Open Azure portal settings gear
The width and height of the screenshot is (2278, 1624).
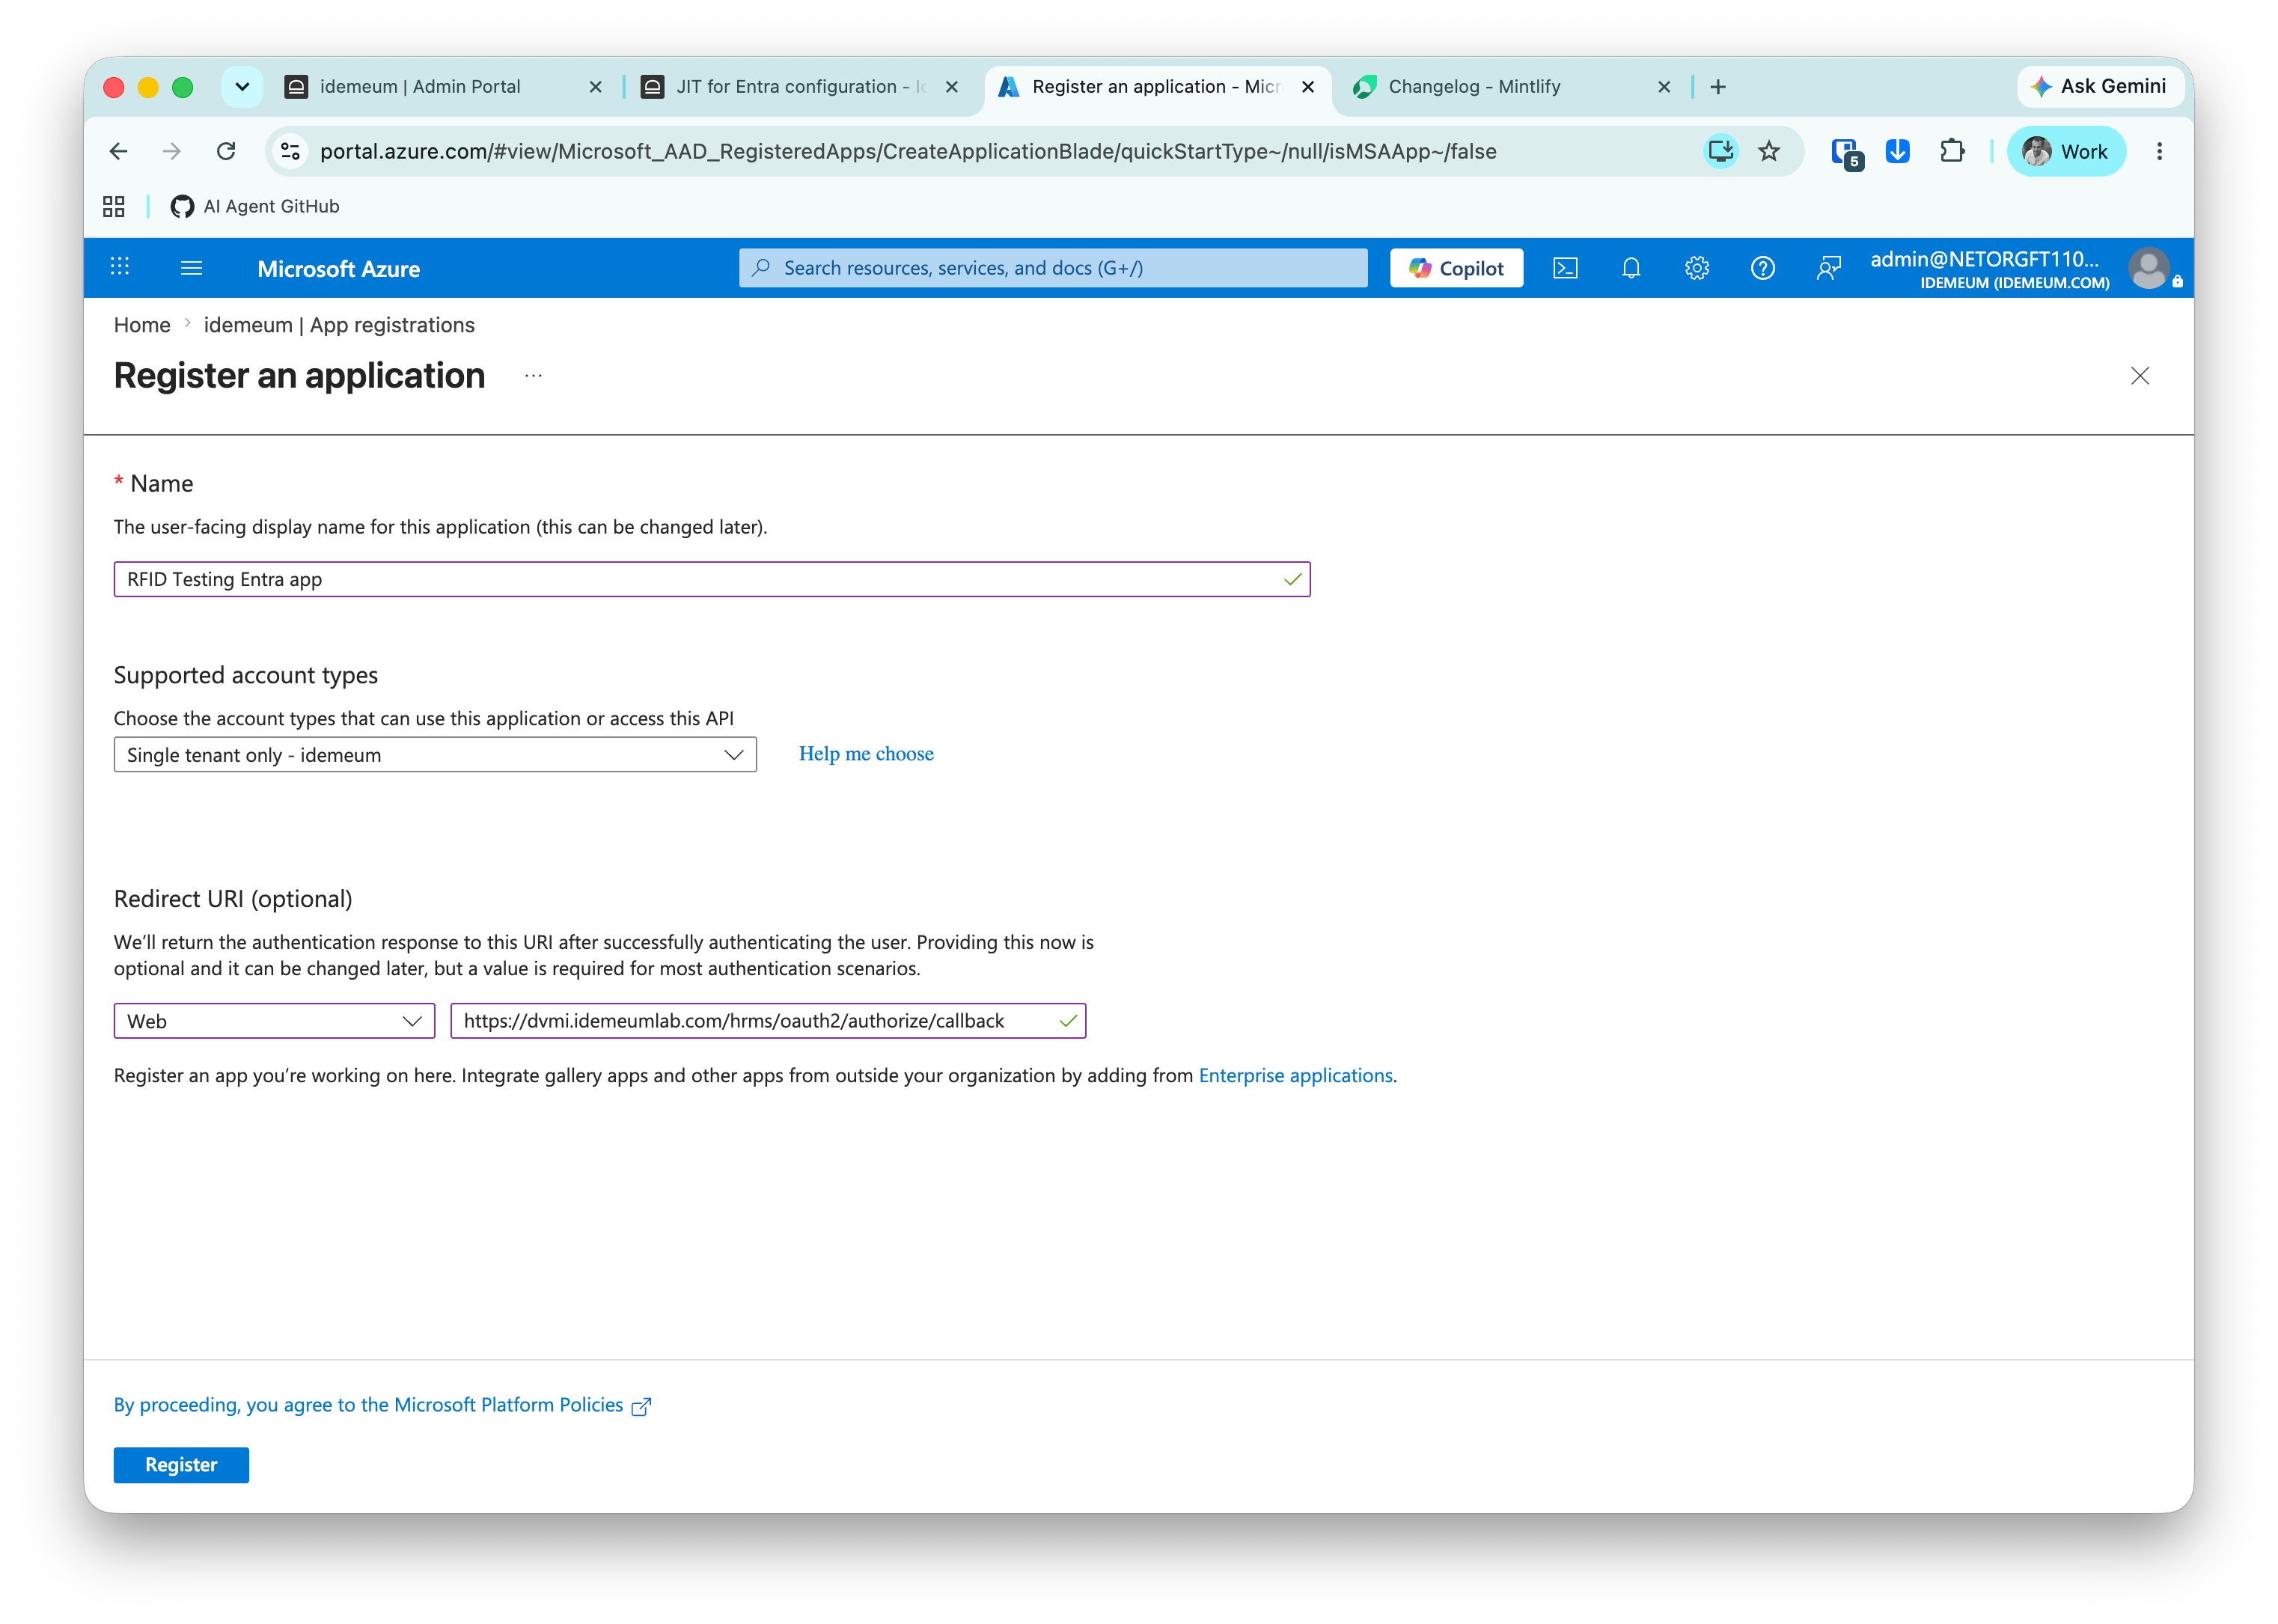[x=1697, y=268]
